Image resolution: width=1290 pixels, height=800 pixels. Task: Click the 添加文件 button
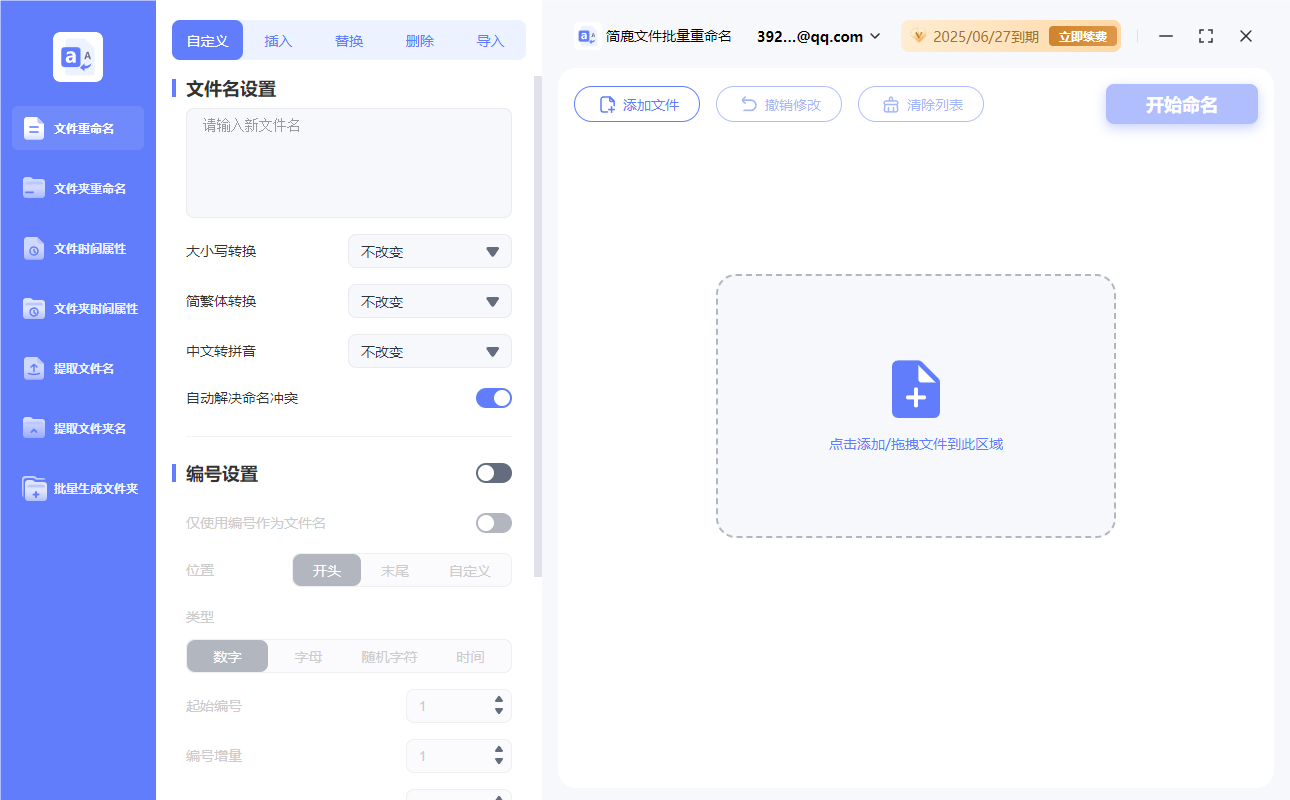[x=637, y=104]
